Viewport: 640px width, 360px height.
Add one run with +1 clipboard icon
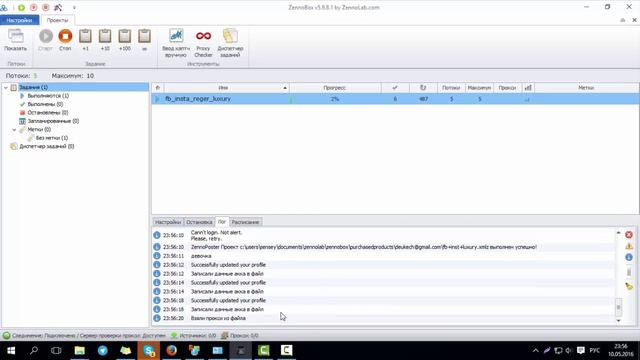pos(85,40)
